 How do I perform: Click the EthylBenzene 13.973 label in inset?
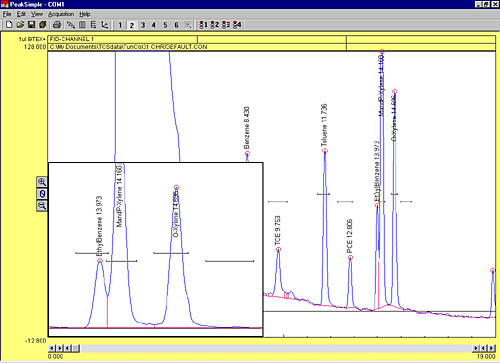99,226
